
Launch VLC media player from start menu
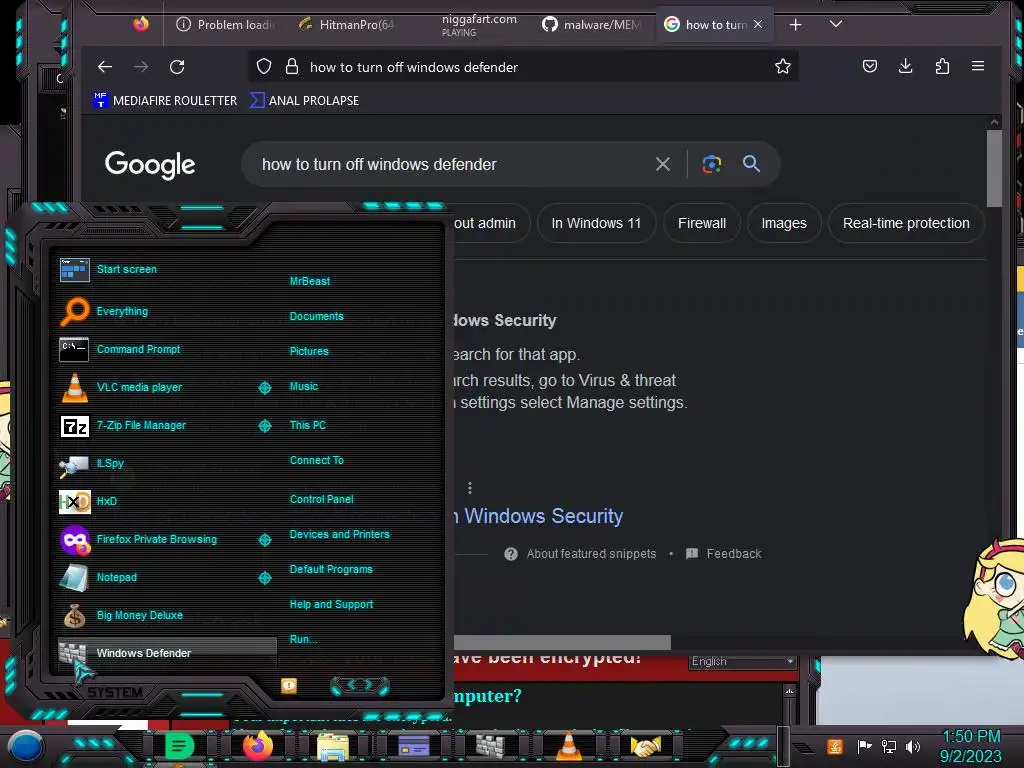click(139, 387)
